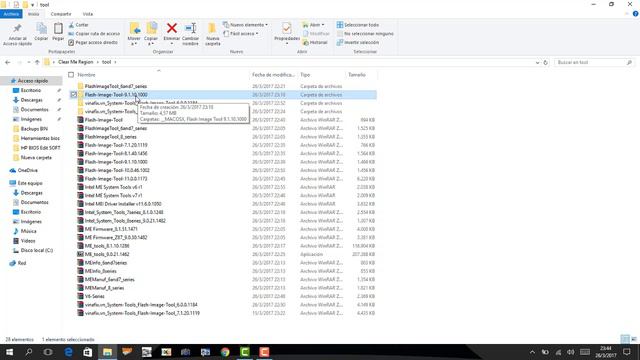640x360 pixels.
Task: Switch to details view icon in status bar
Action: (624, 339)
